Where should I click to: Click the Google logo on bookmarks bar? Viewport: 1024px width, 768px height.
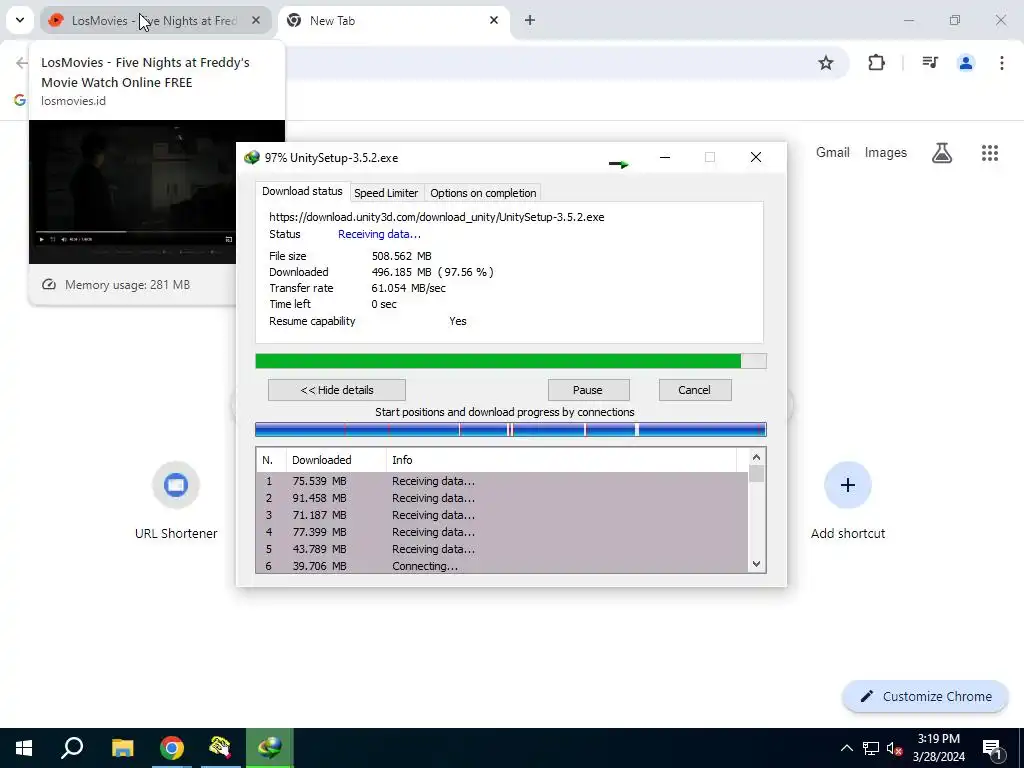click(x=20, y=100)
